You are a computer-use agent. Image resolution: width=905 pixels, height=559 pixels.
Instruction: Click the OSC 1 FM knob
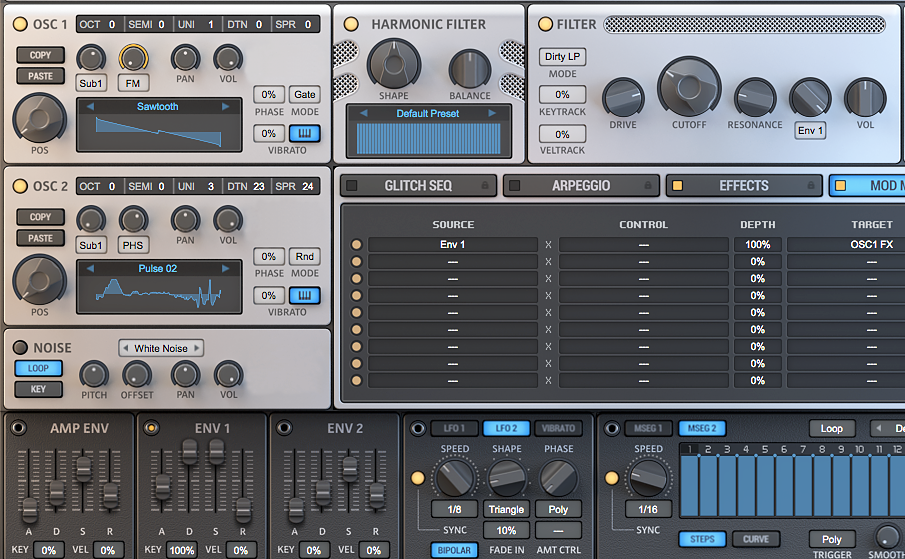tap(133, 58)
